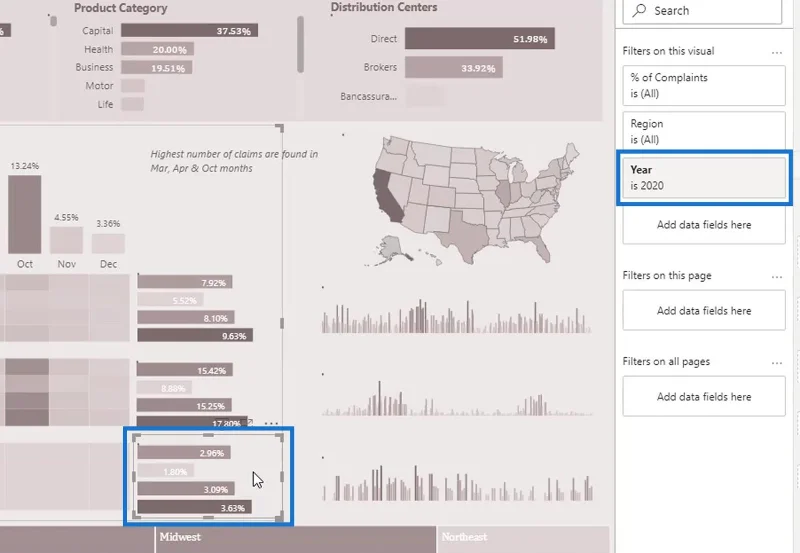Image resolution: width=800 pixels, height=553 pixels.
Task: Click Add data fields here under all pages
Action: [x=704, y=396]
